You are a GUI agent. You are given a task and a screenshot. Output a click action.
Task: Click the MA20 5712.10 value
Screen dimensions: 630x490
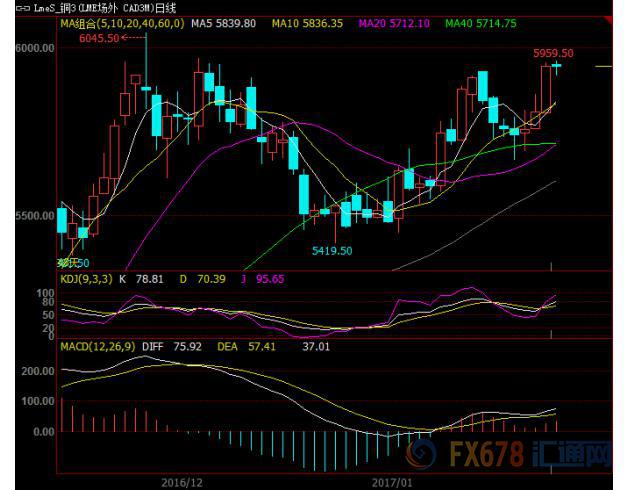[x=394, y=23]
